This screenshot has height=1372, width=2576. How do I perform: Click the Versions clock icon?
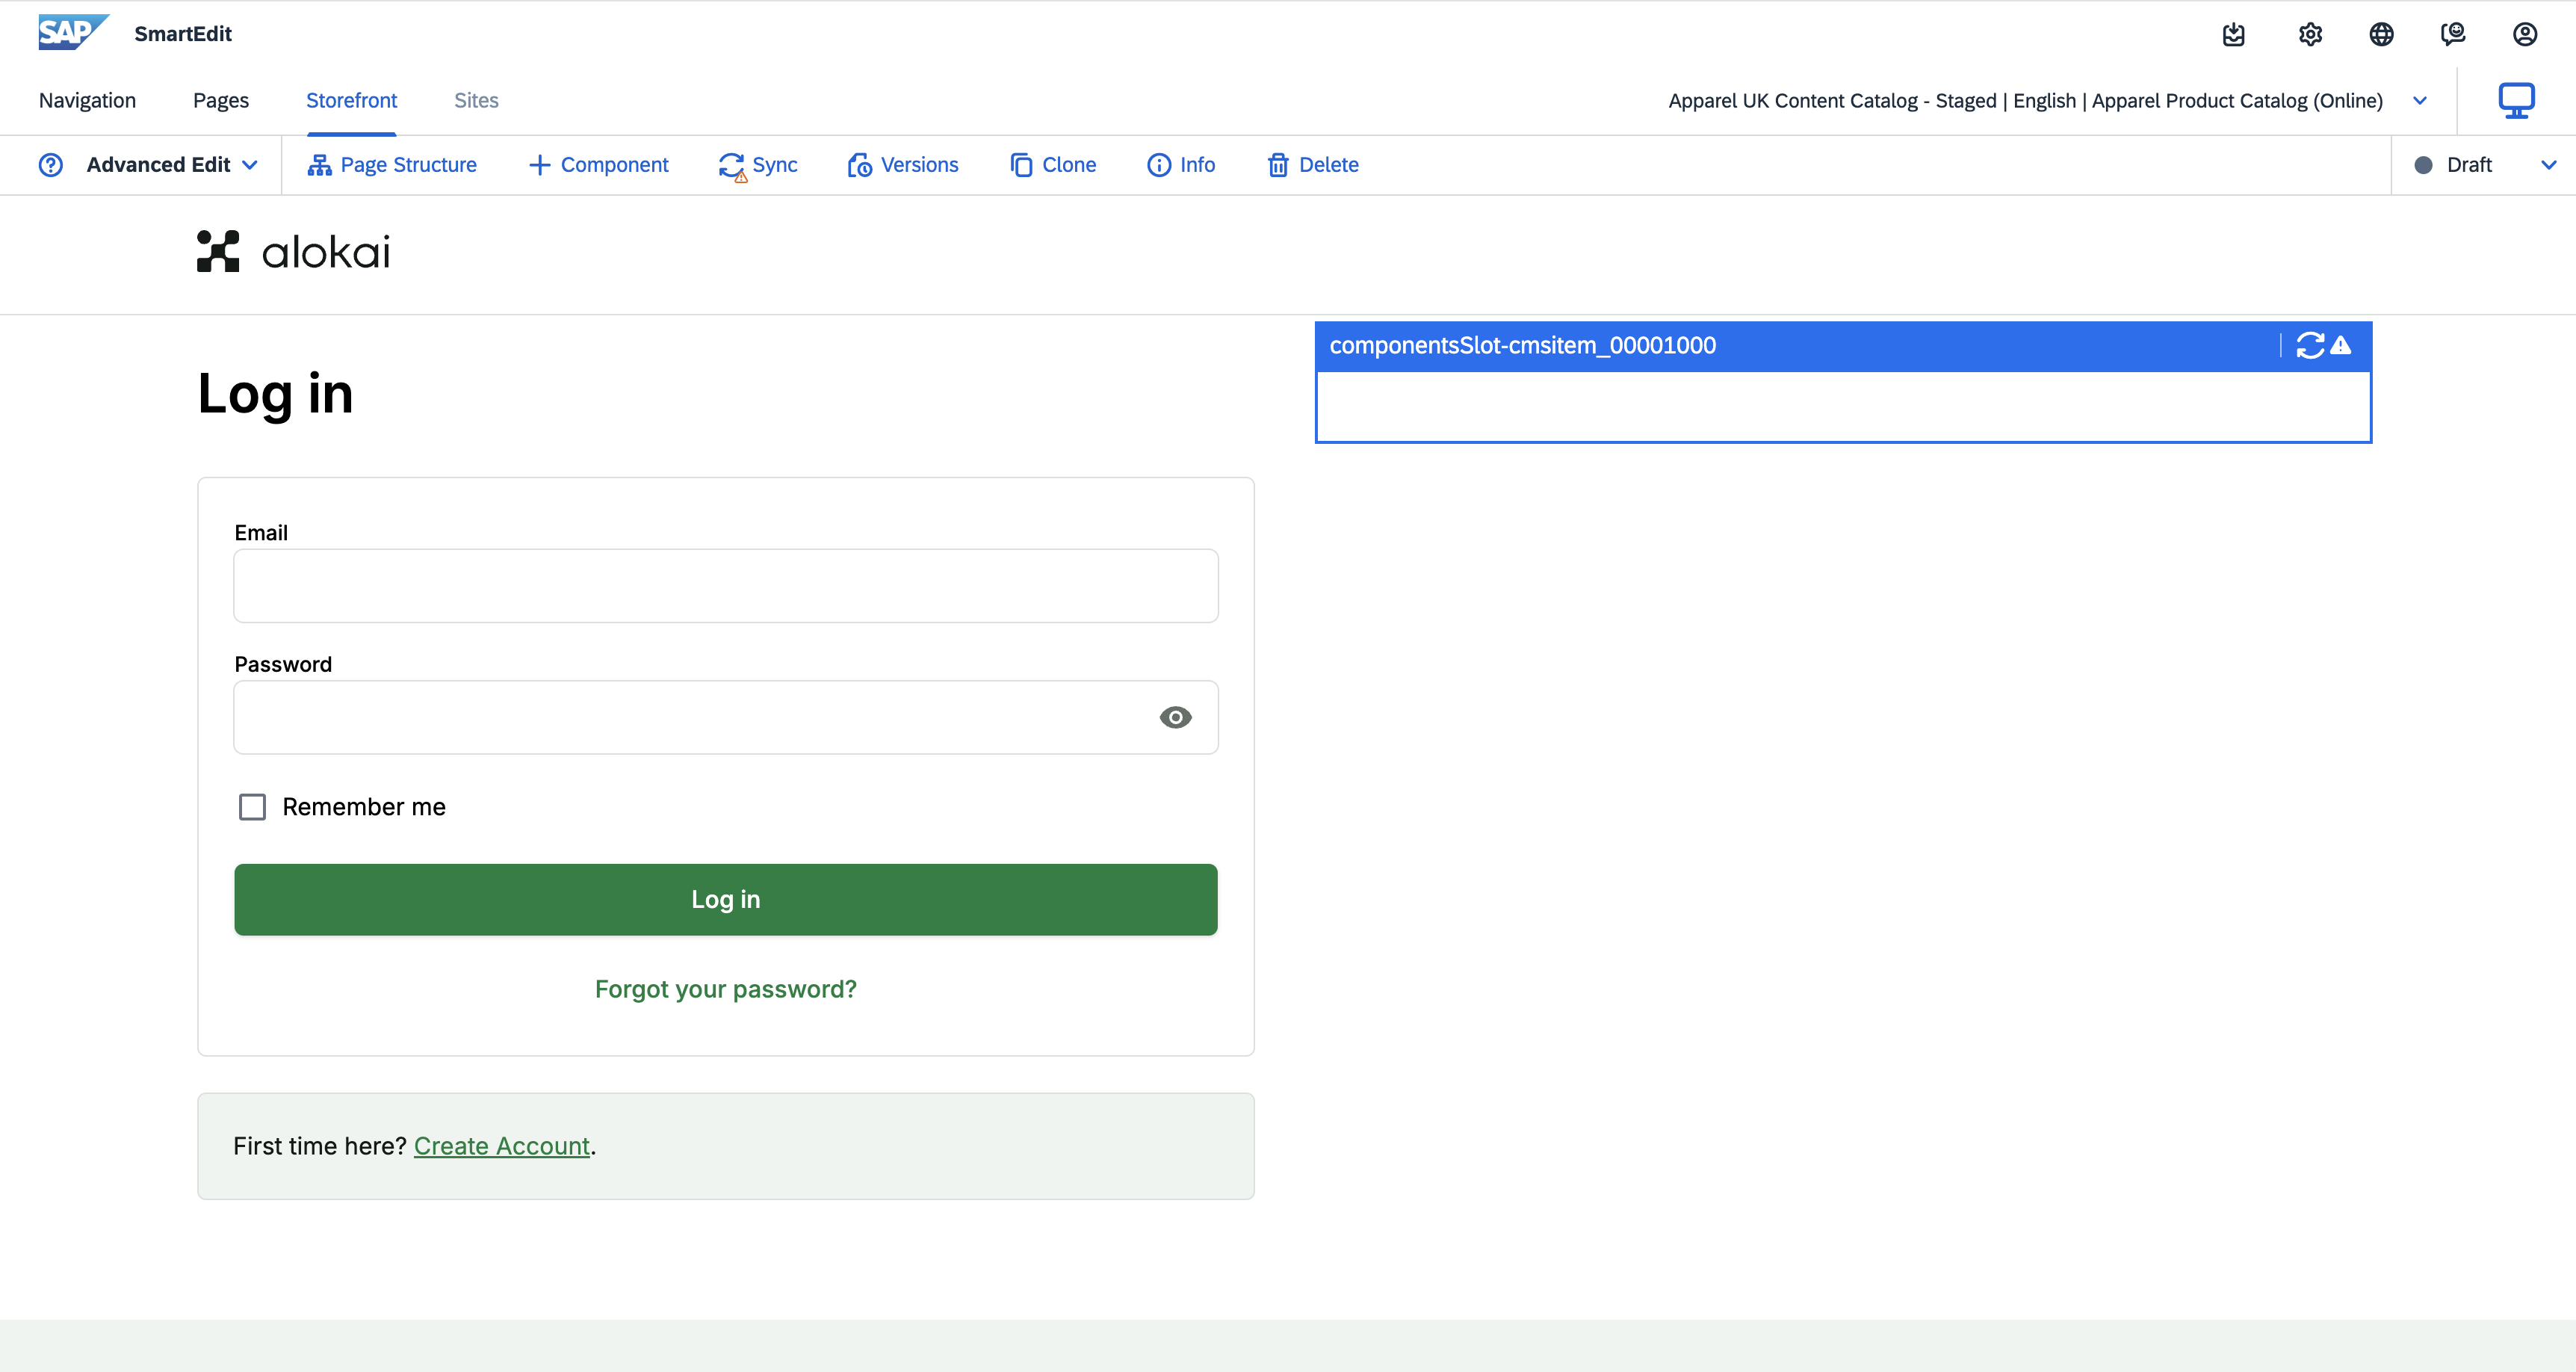(x=859, y=165)
